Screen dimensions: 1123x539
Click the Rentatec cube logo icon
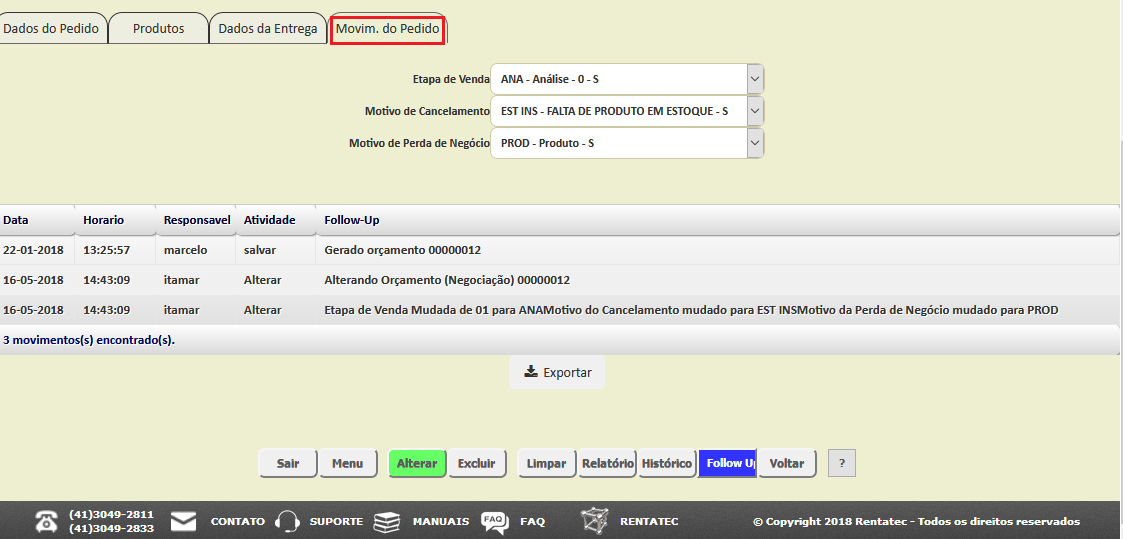click(x=593, y=521)
